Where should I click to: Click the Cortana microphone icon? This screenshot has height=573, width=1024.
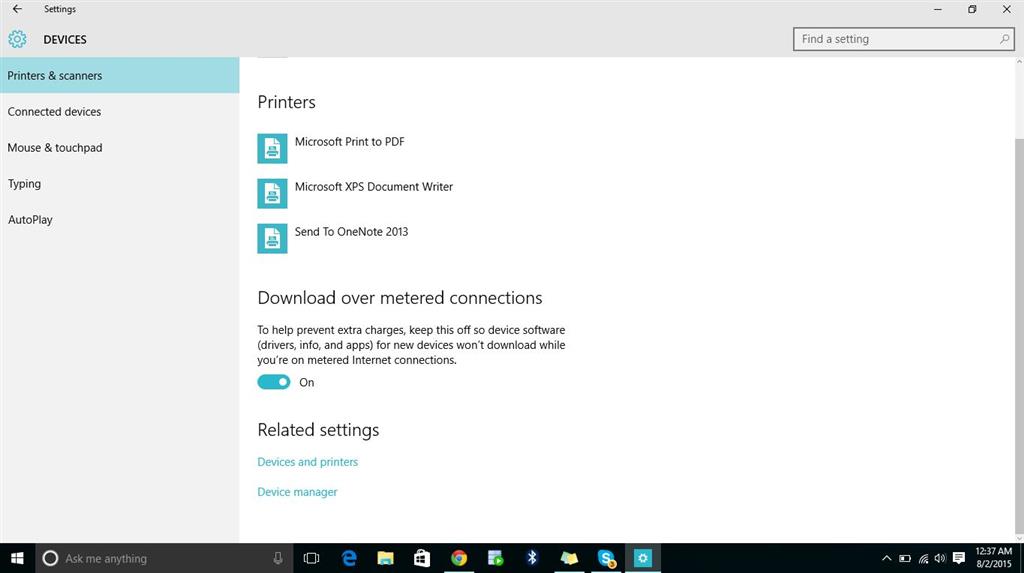(278, 558)
